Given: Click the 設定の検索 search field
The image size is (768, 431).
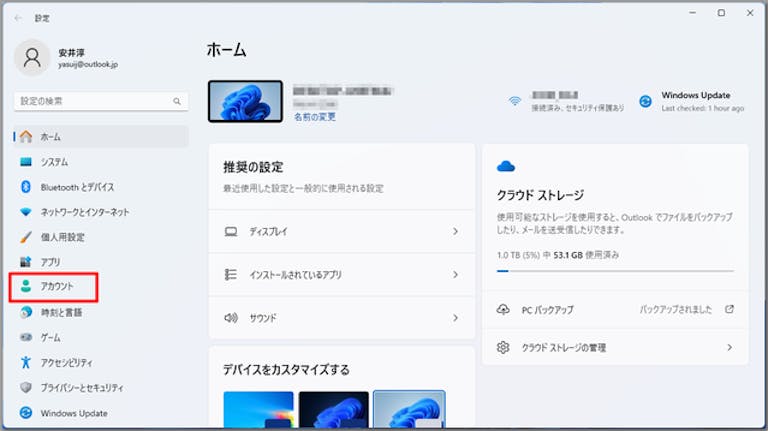Looking at the screenshot, I should pyautogui.click(x=101, y=101).
